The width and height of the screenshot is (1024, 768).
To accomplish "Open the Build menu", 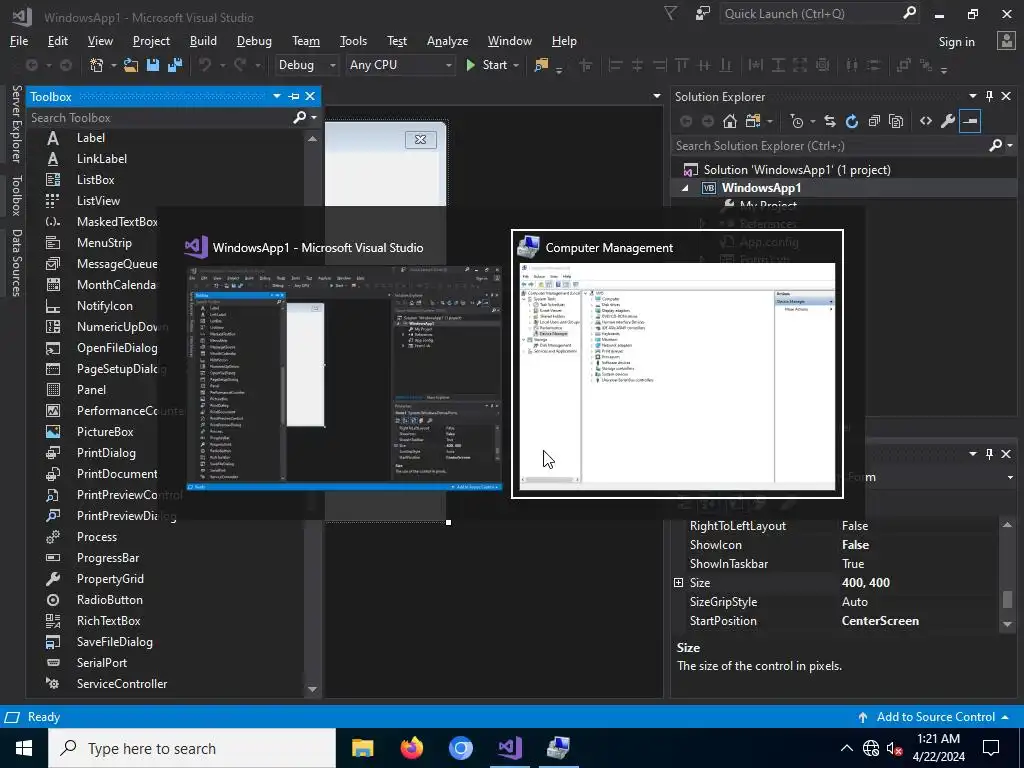I will coord(203,40).
